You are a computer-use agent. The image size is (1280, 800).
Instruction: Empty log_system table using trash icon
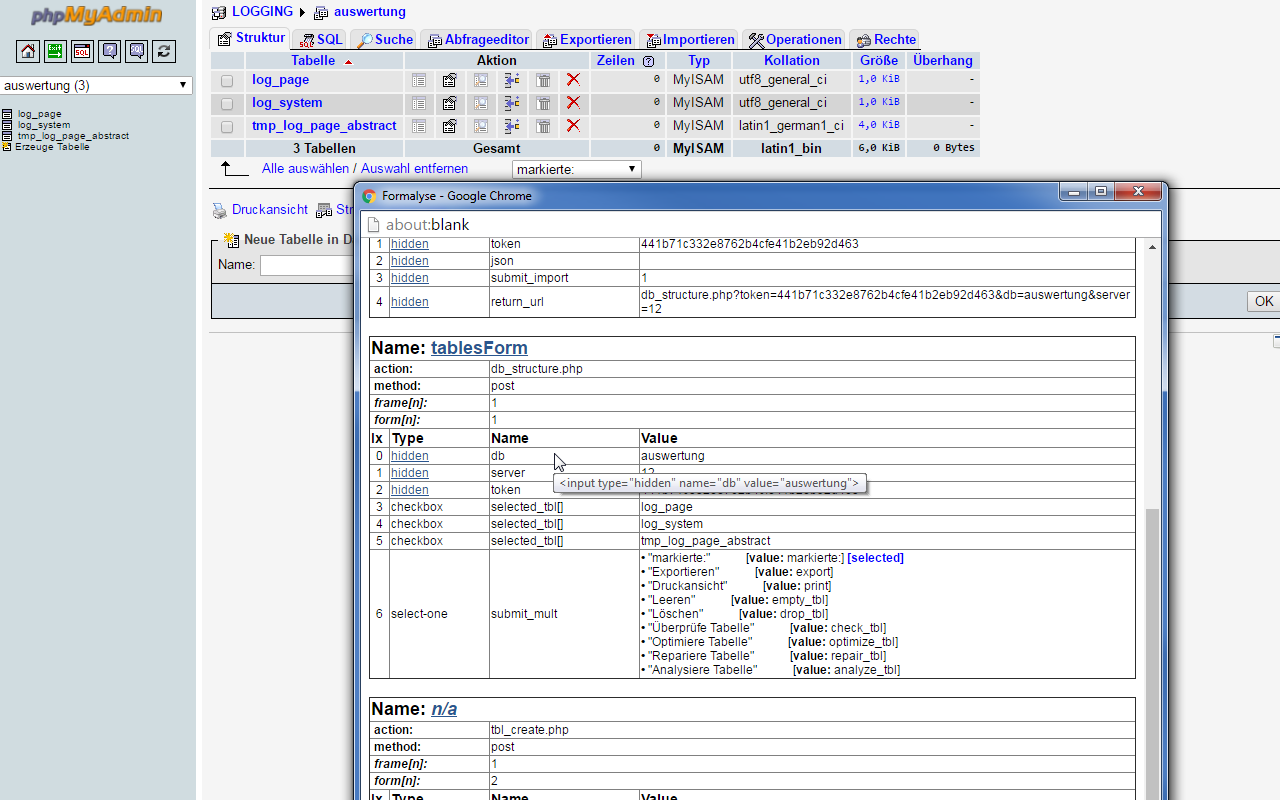(x=543, y=103)
